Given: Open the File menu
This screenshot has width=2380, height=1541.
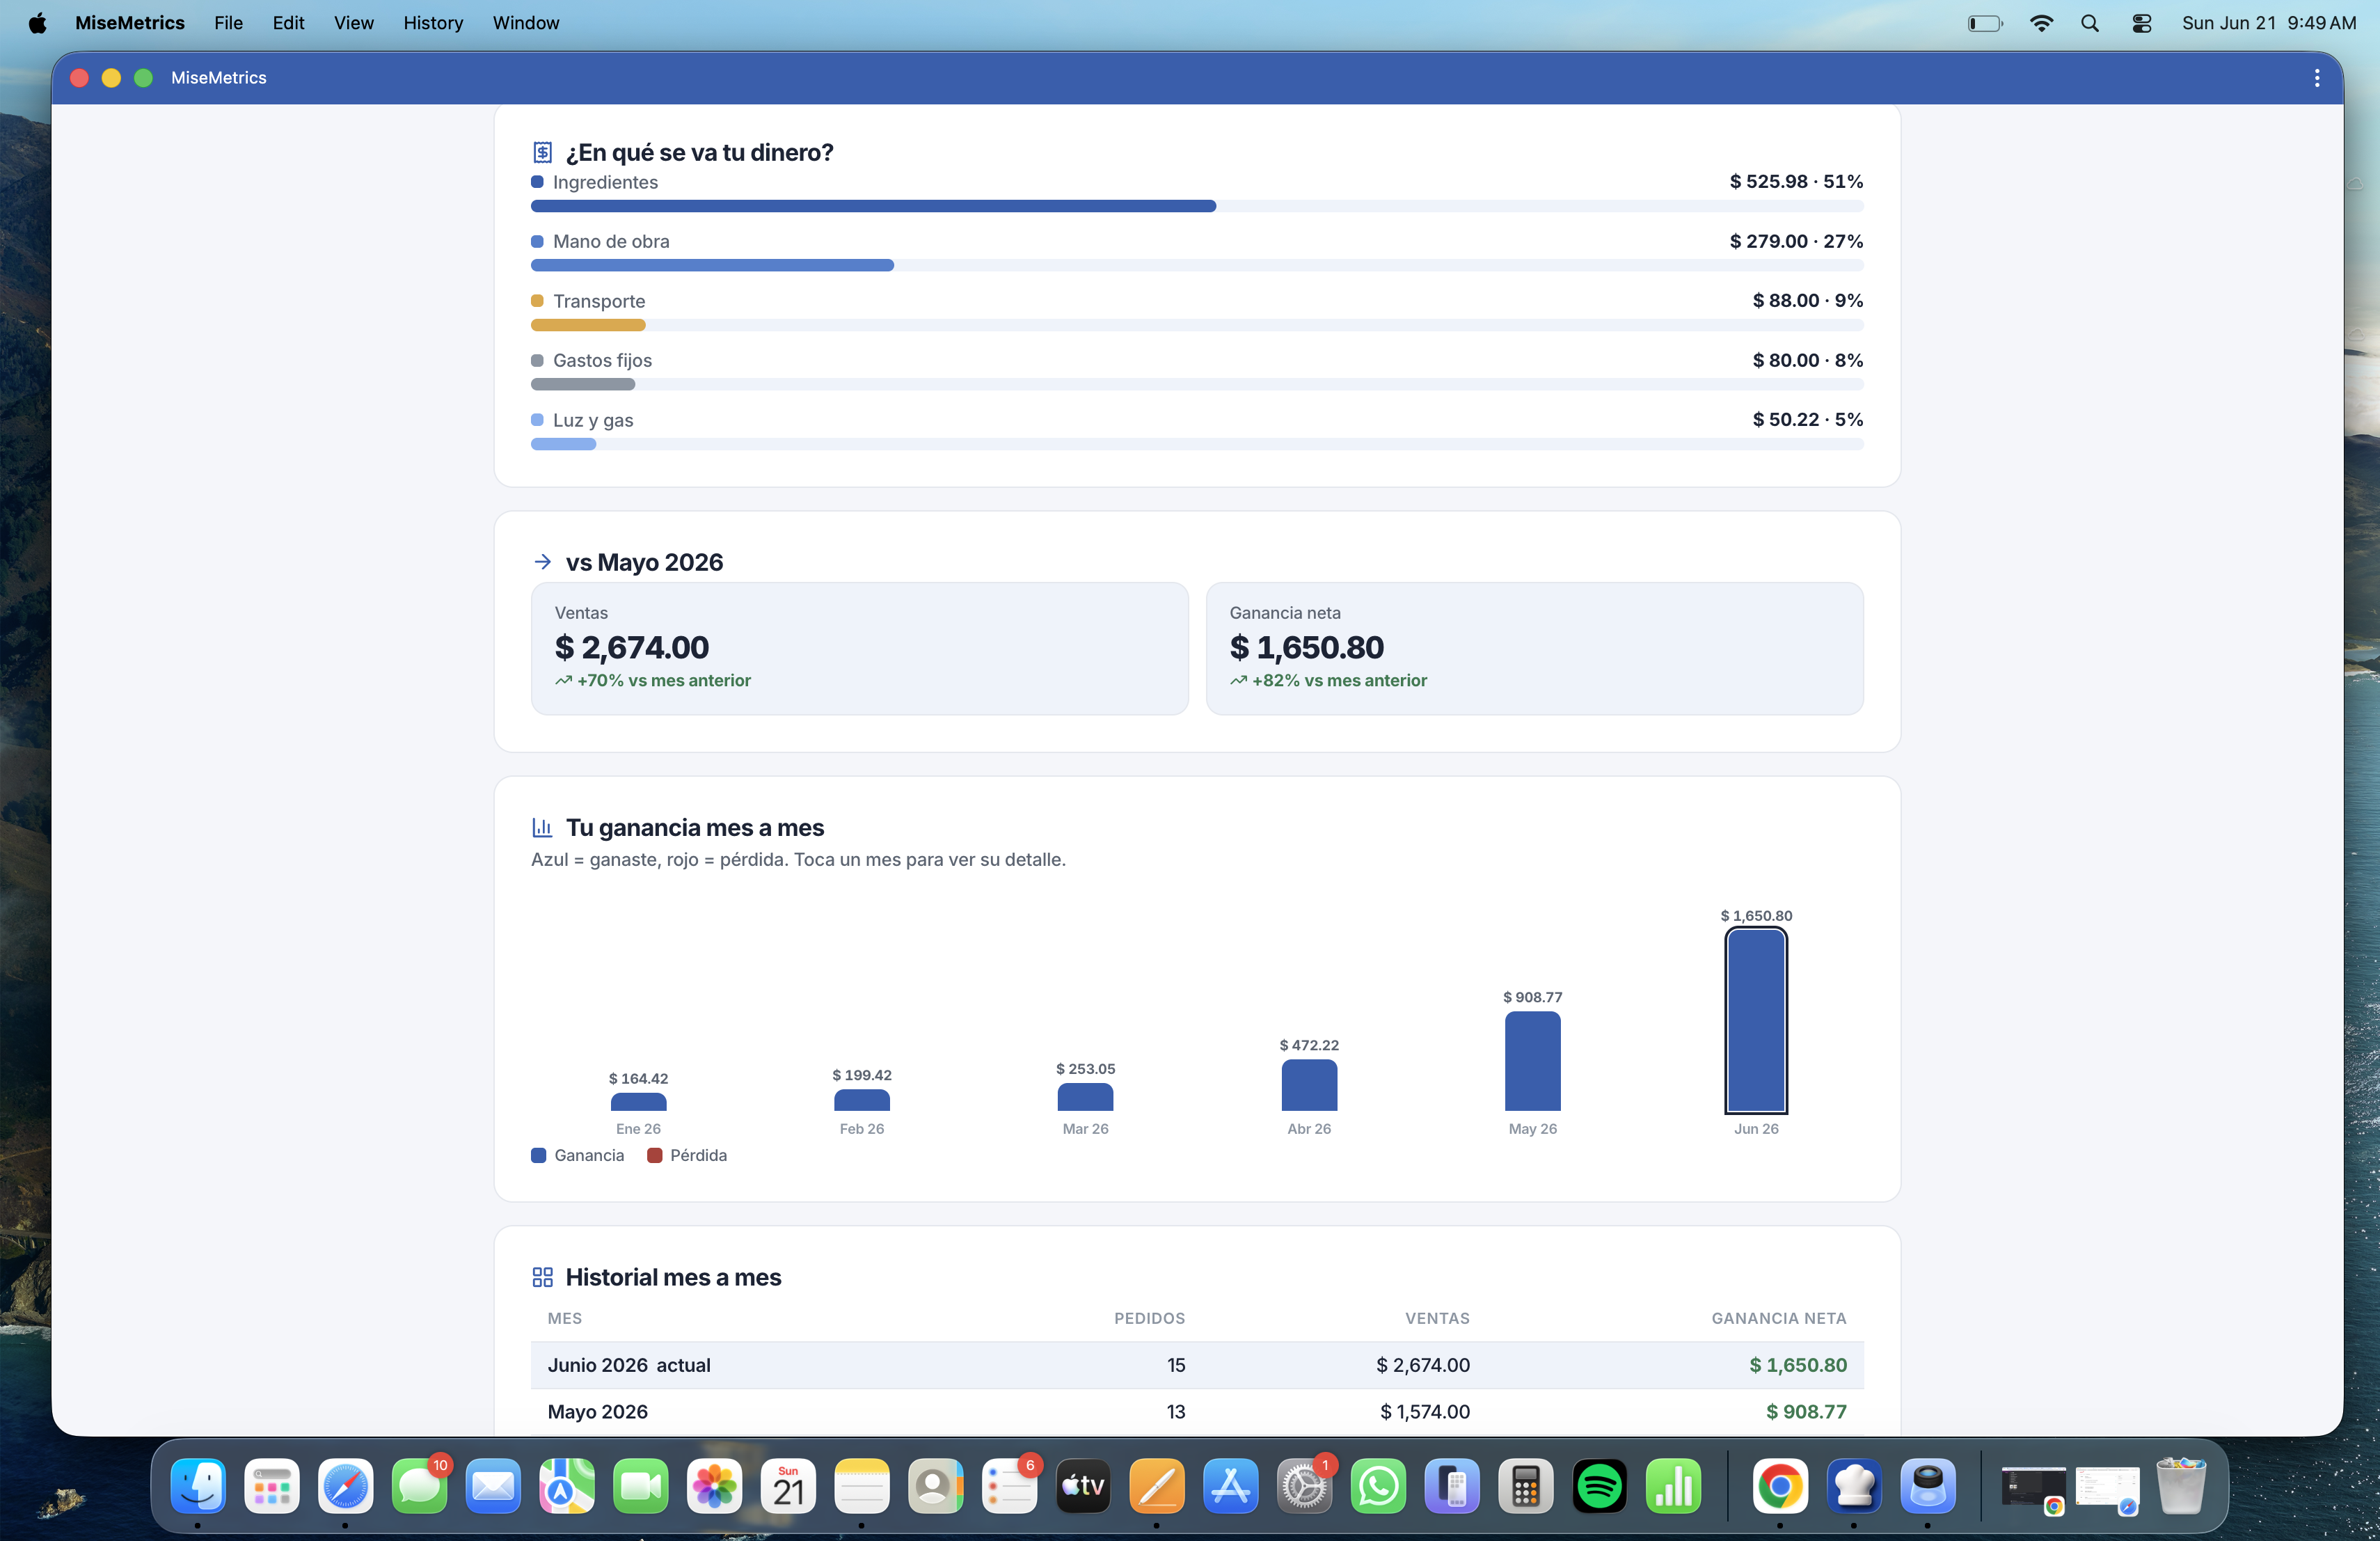Looking at the screenshot, I should click(228, 23).
